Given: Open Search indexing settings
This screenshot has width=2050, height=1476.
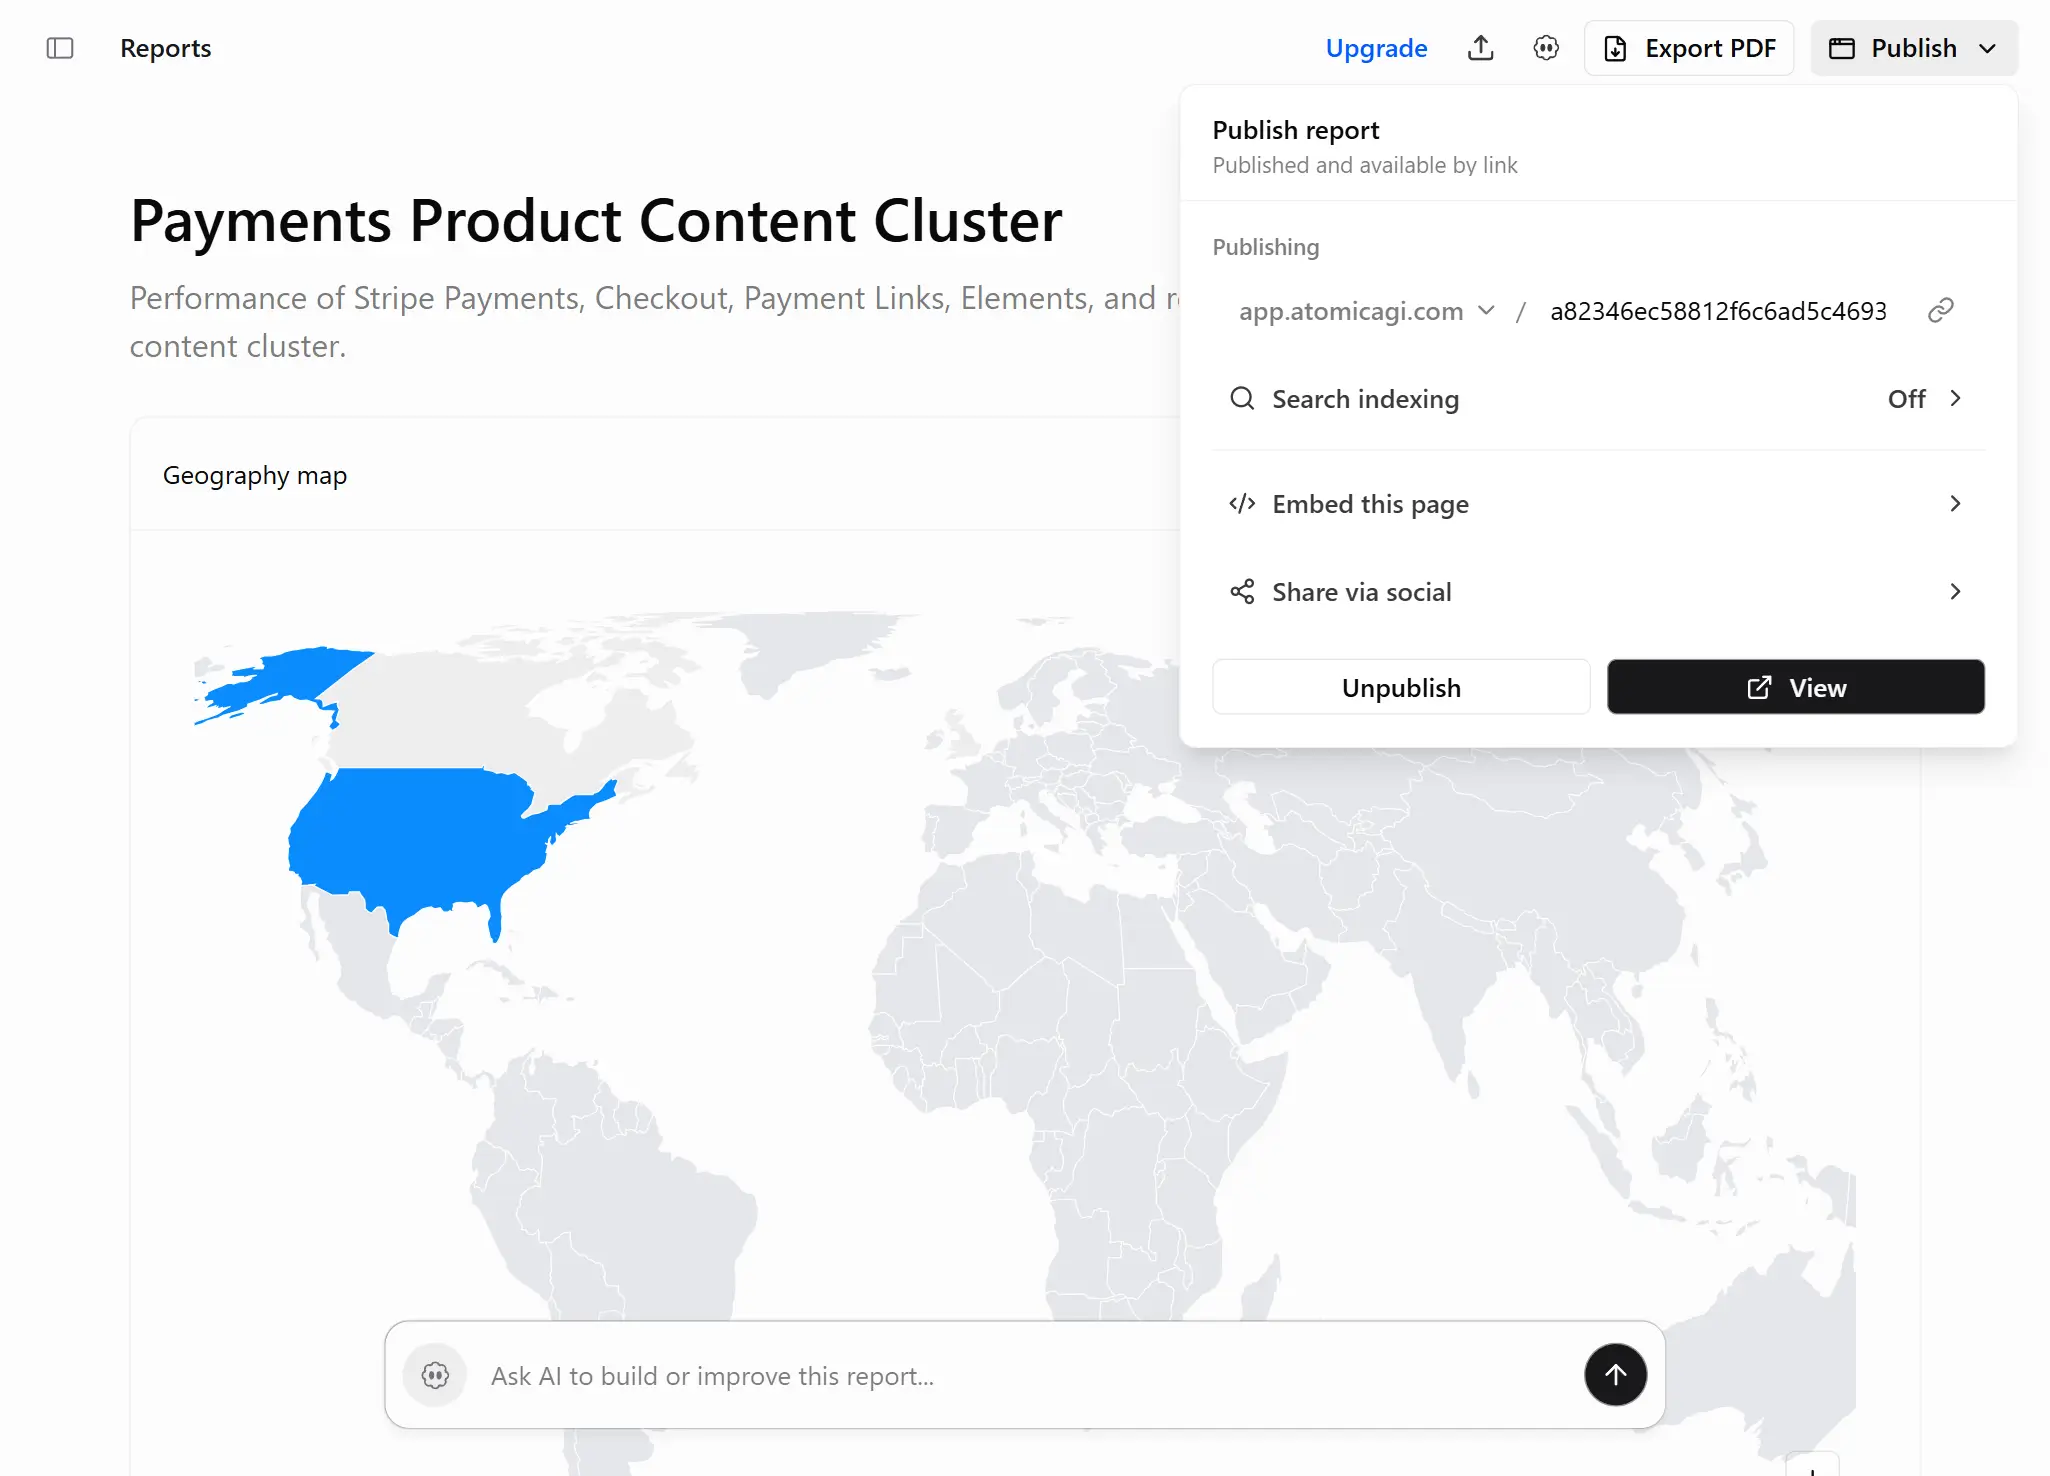Looking at the screenshot, I should coord(1598,399).
